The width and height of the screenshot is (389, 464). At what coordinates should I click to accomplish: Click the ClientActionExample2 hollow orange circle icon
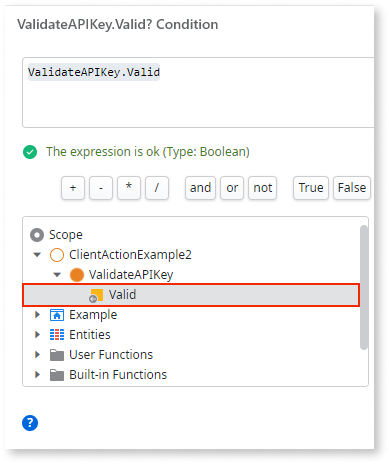pyautogui.click(x=57, y=255)
